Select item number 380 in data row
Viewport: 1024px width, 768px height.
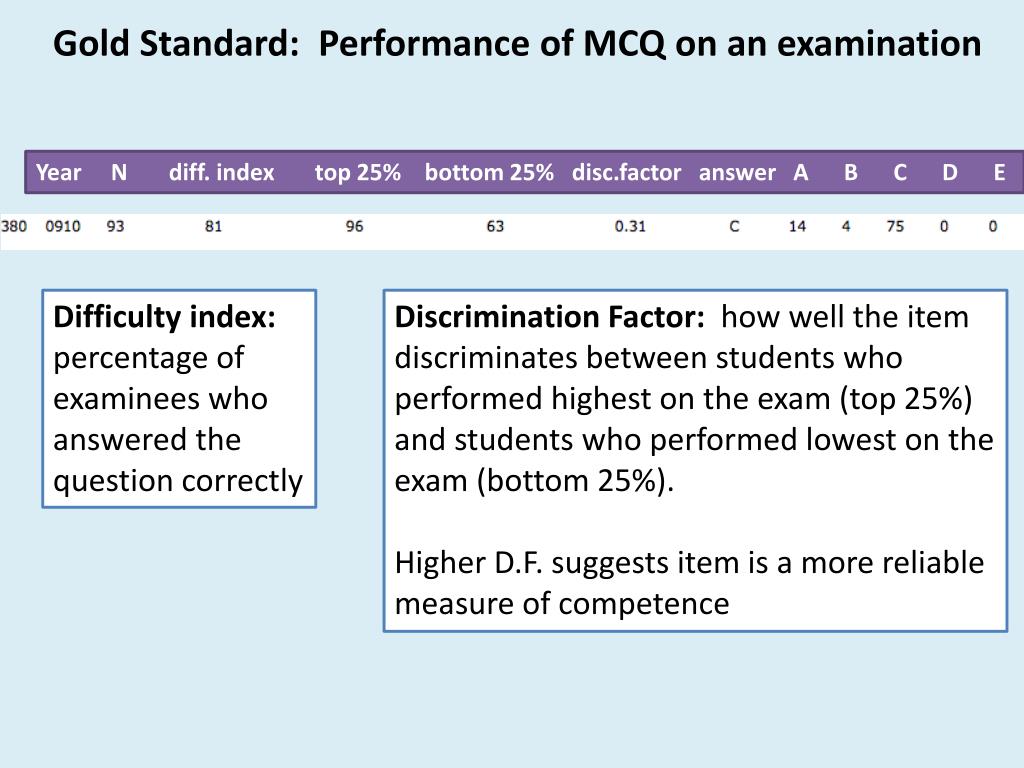[14, 227]
